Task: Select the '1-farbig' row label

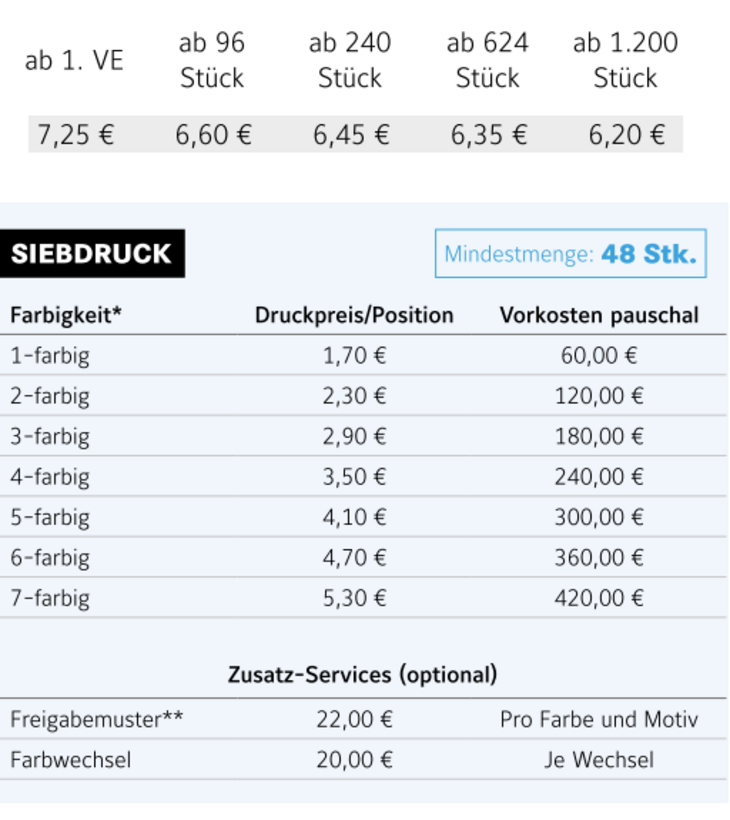Action: pyautogui.click(x=50, y=356)
